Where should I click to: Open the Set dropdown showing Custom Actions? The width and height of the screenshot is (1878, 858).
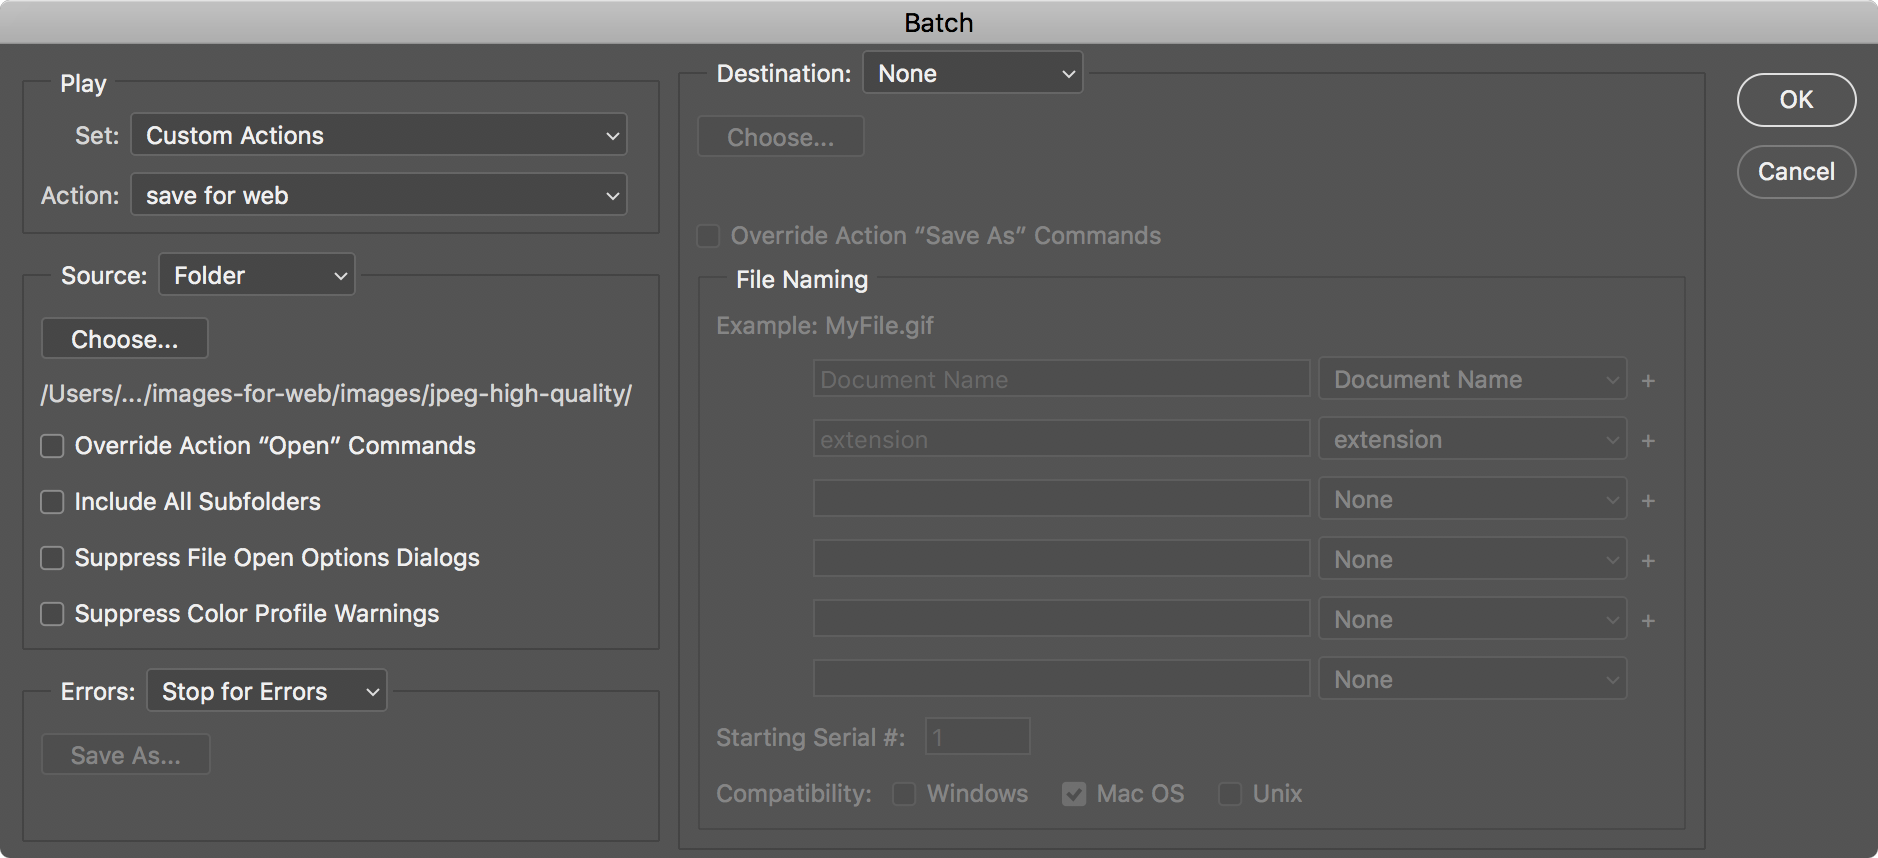tap(379, 135)
